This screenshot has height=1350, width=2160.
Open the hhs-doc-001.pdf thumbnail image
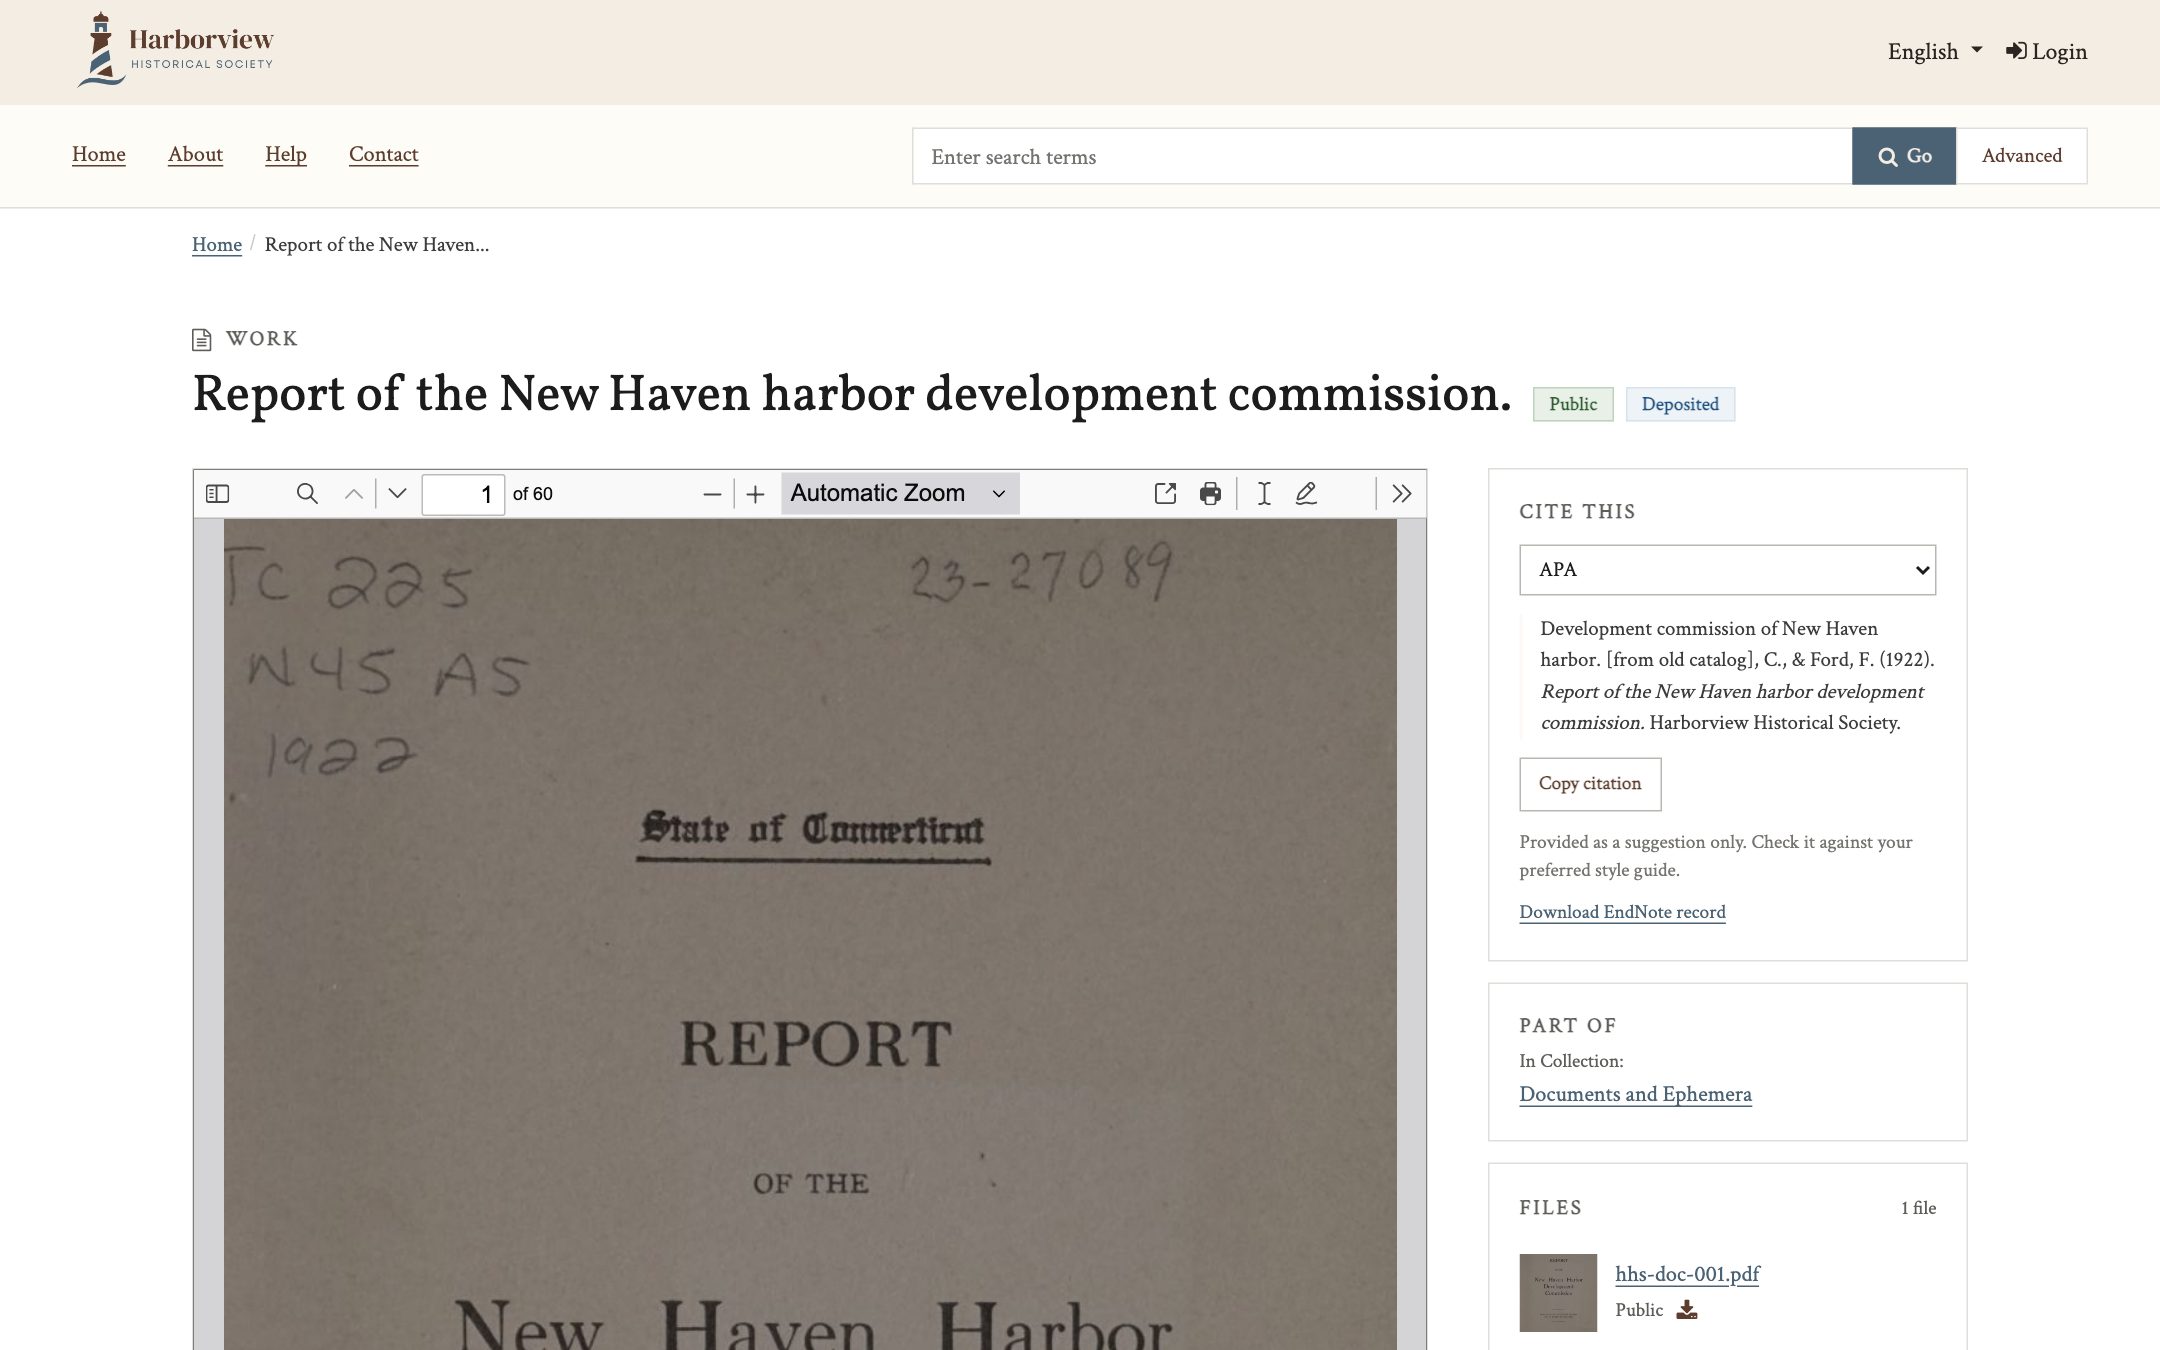pos(1558,1293)
